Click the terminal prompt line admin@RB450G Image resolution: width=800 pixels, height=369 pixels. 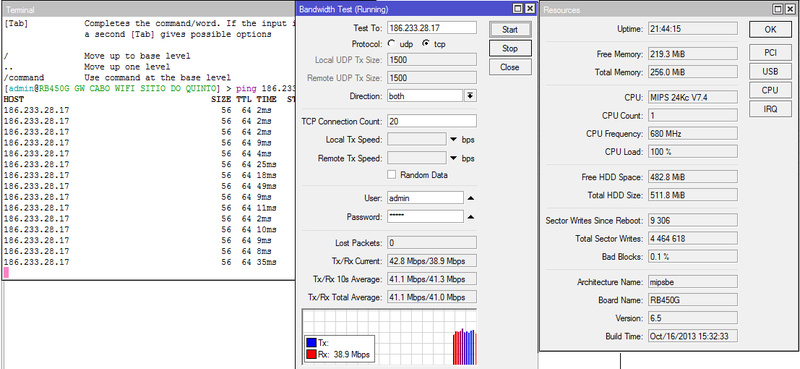pos(148,89)
